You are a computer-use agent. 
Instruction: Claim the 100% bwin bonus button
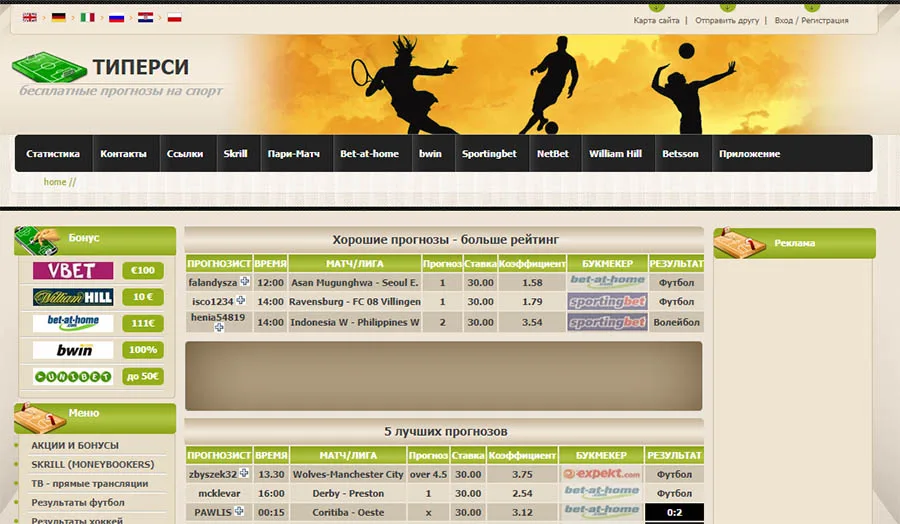[x=143, y=350]
